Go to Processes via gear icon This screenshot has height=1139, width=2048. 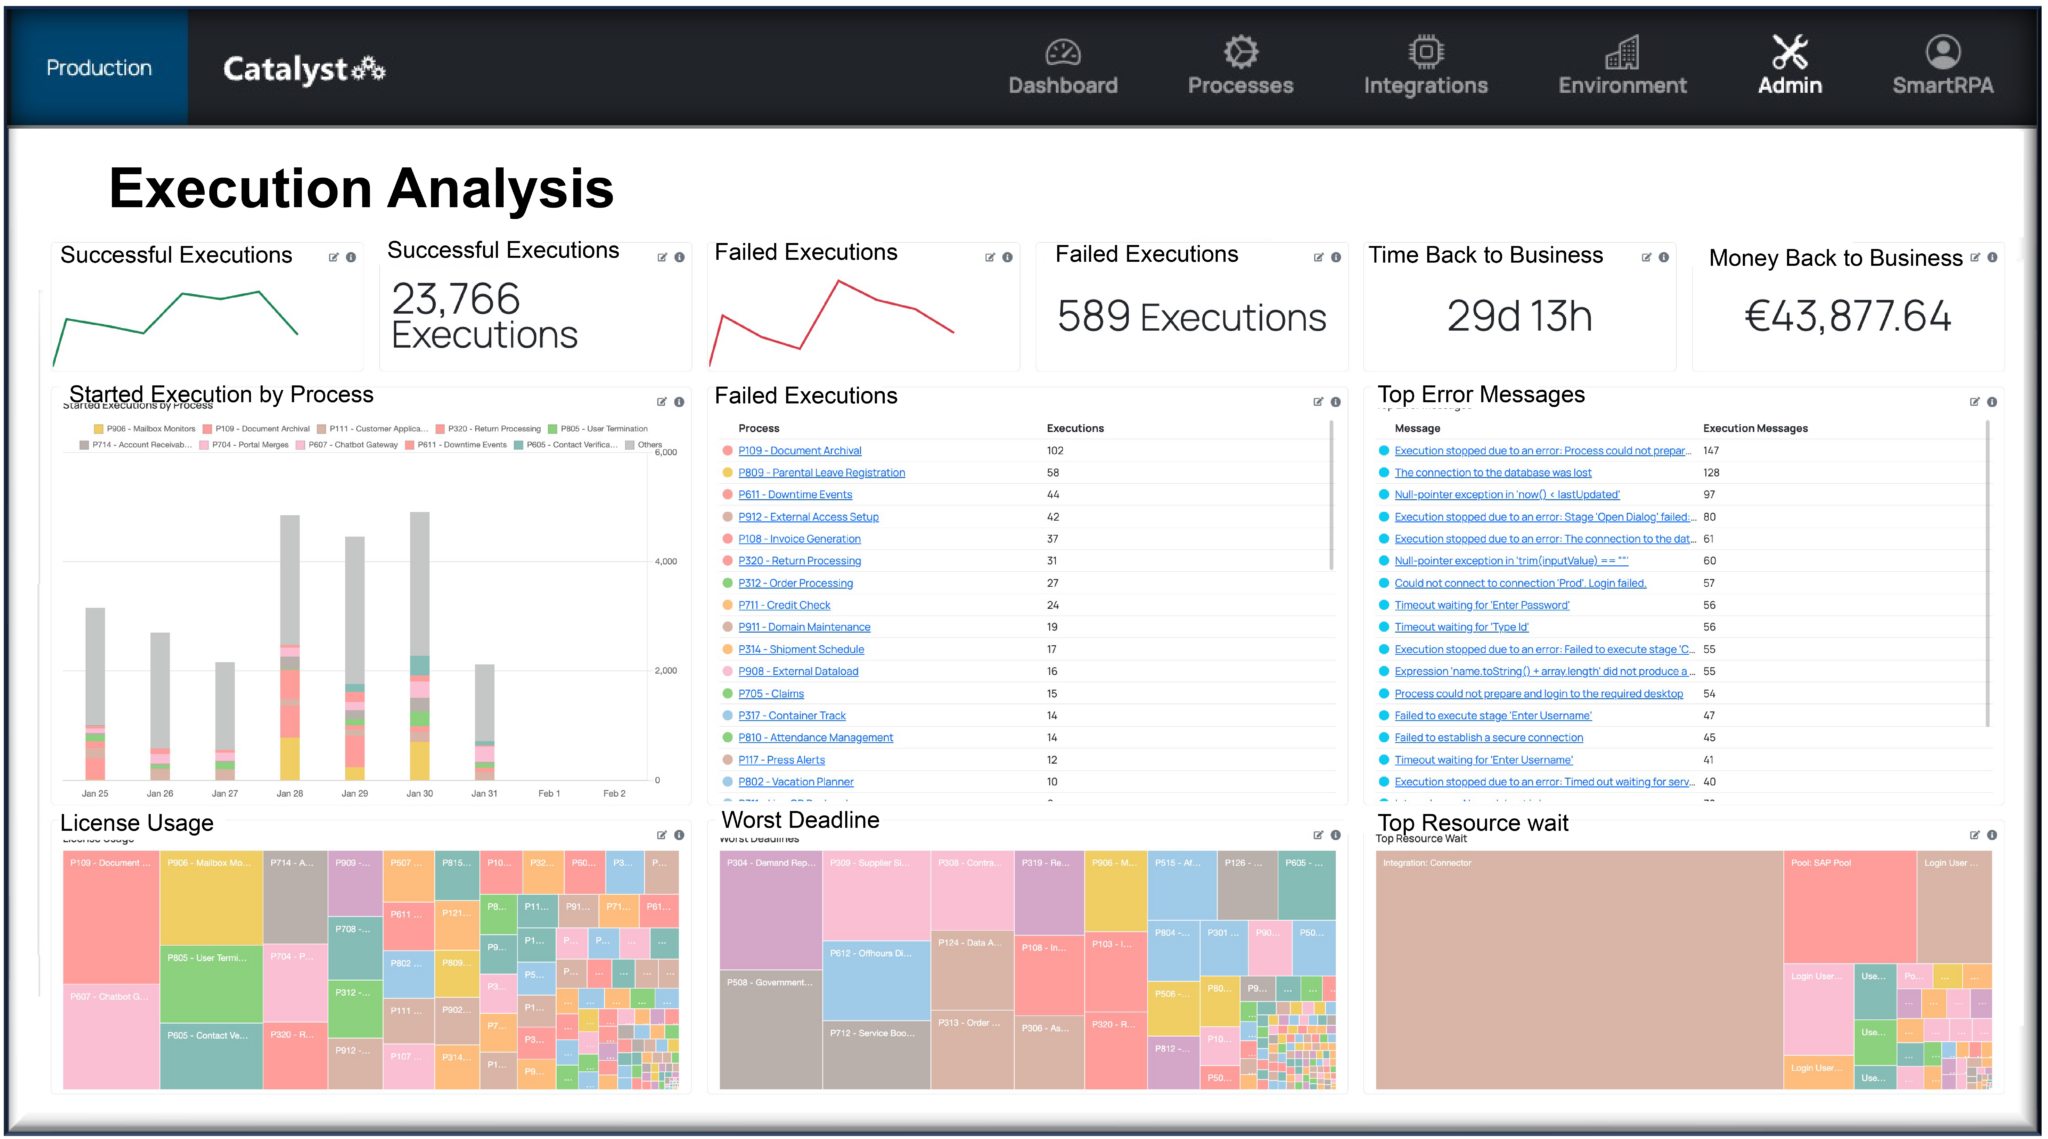tap(1240, 52)
